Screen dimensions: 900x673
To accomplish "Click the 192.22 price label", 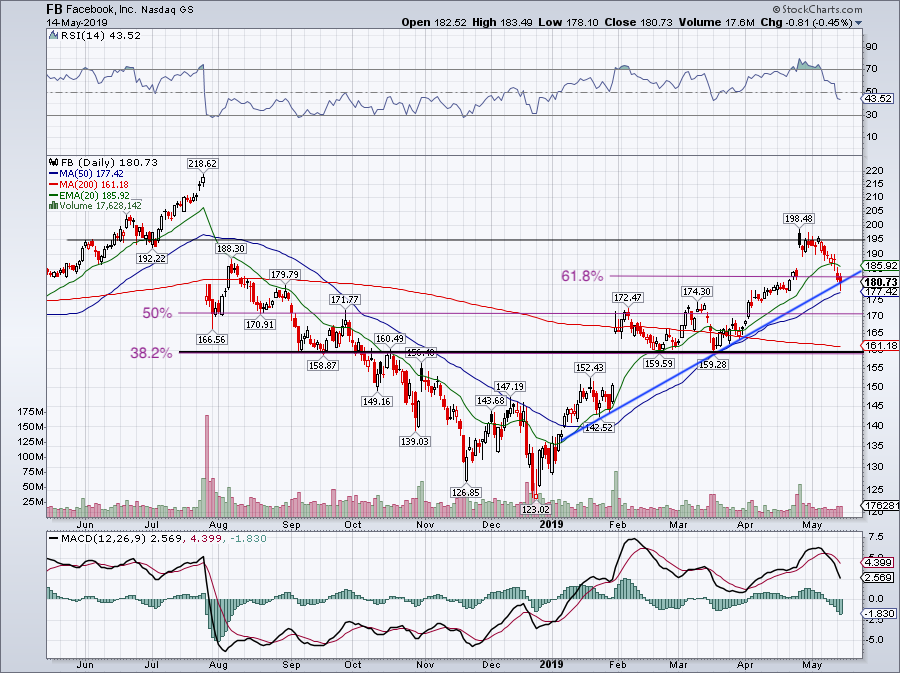I will coord(152,258).
